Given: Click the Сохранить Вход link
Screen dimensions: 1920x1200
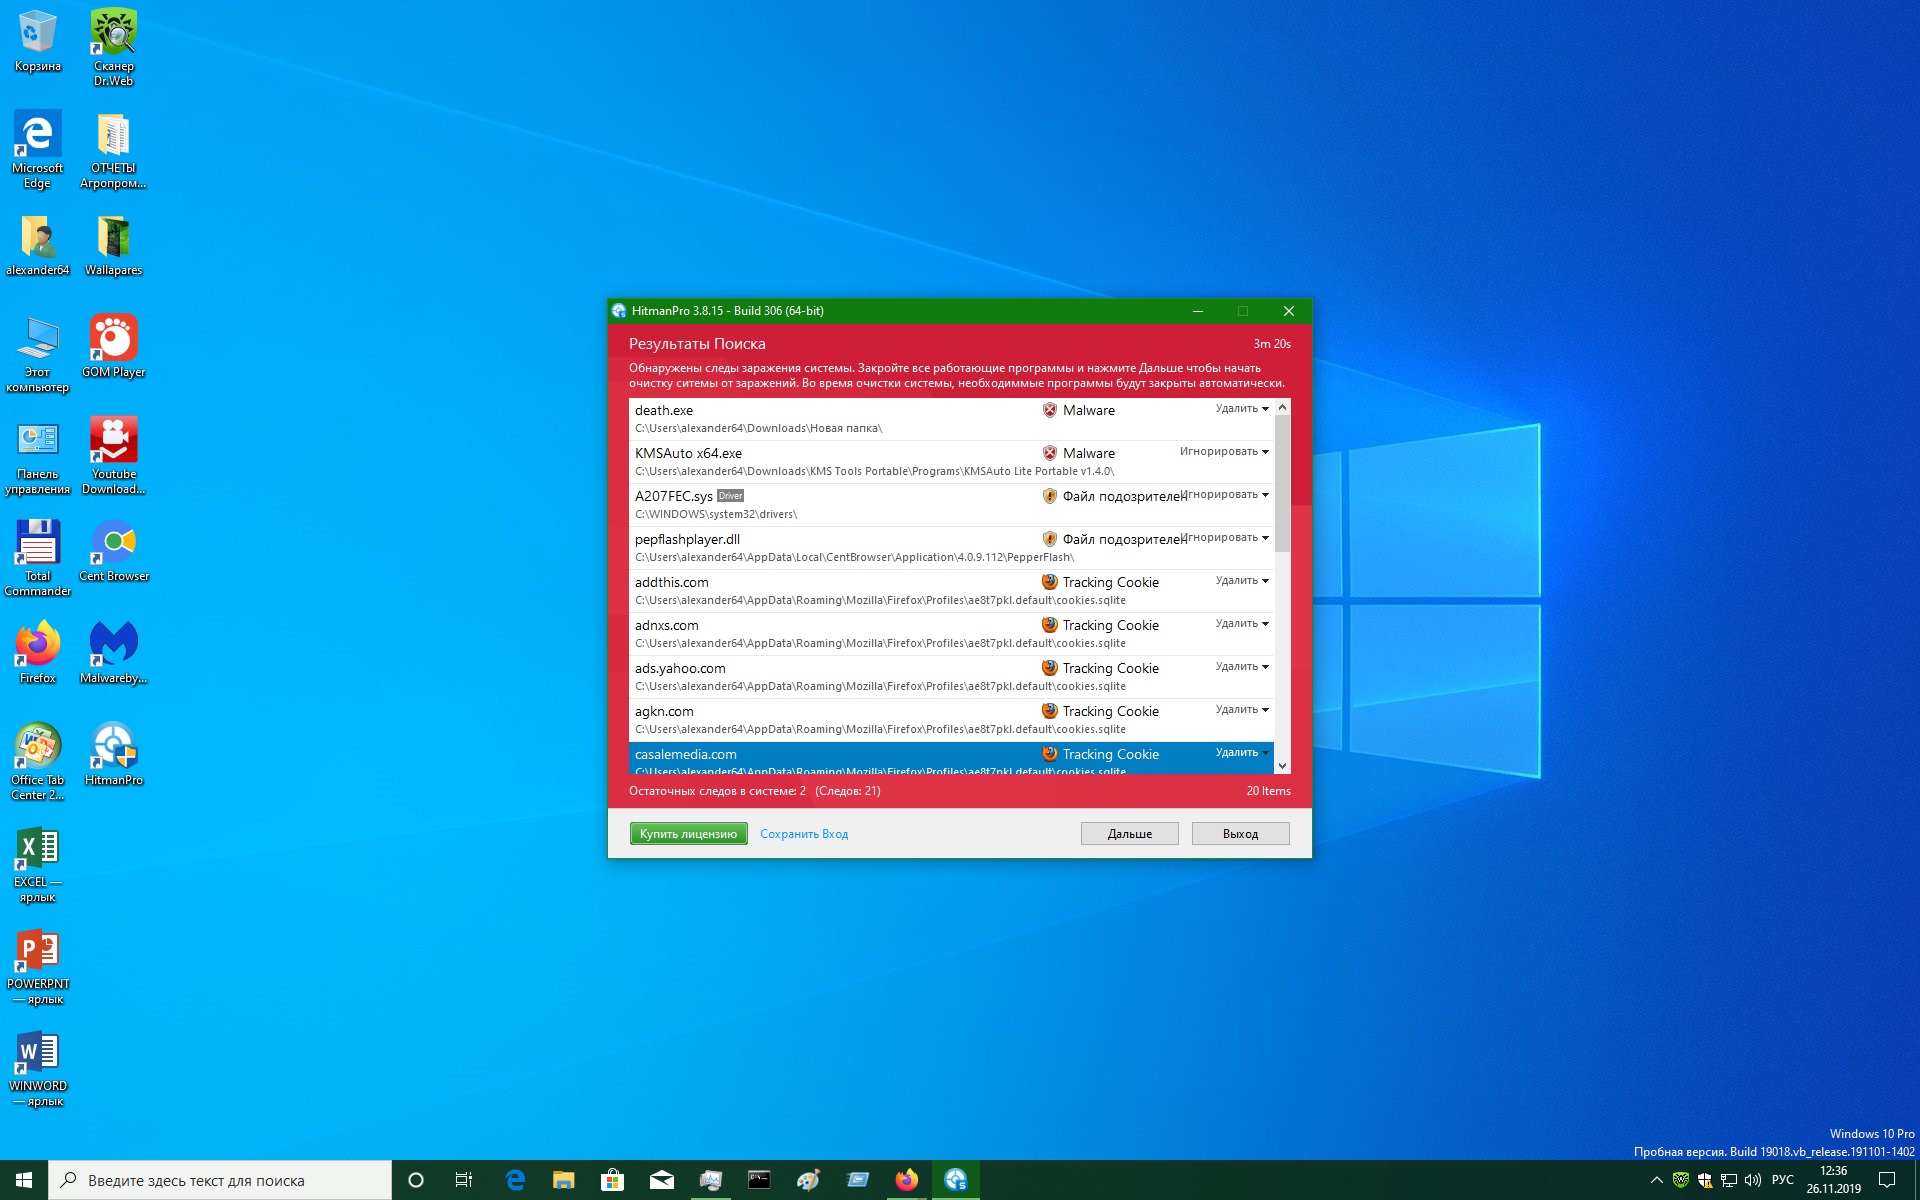Looking at the screenshot, I should (x=804, y=834).
